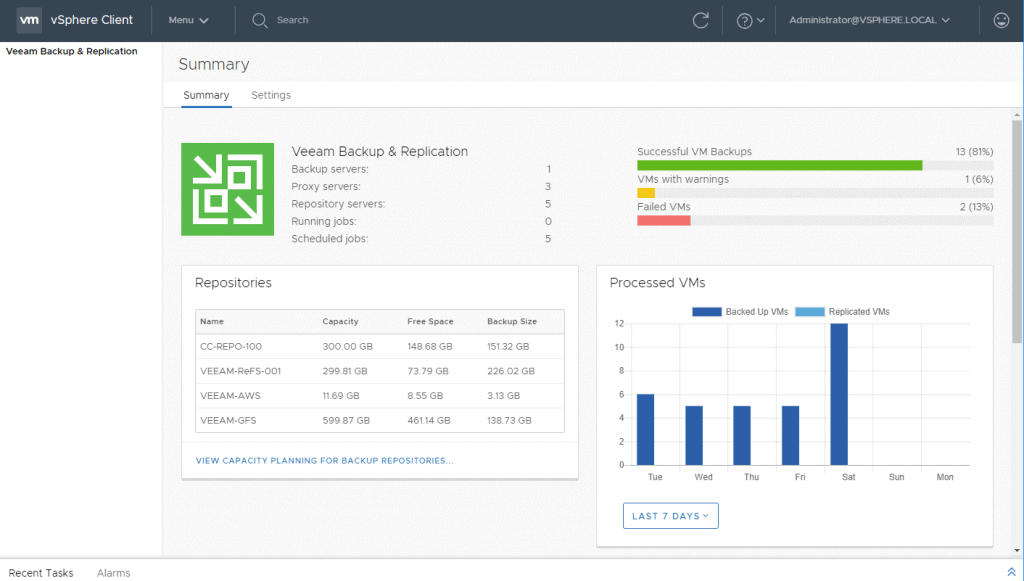Click the VMware vm logo icon
The width and height of the screenshot is (1024, 581).
(29, 20)
